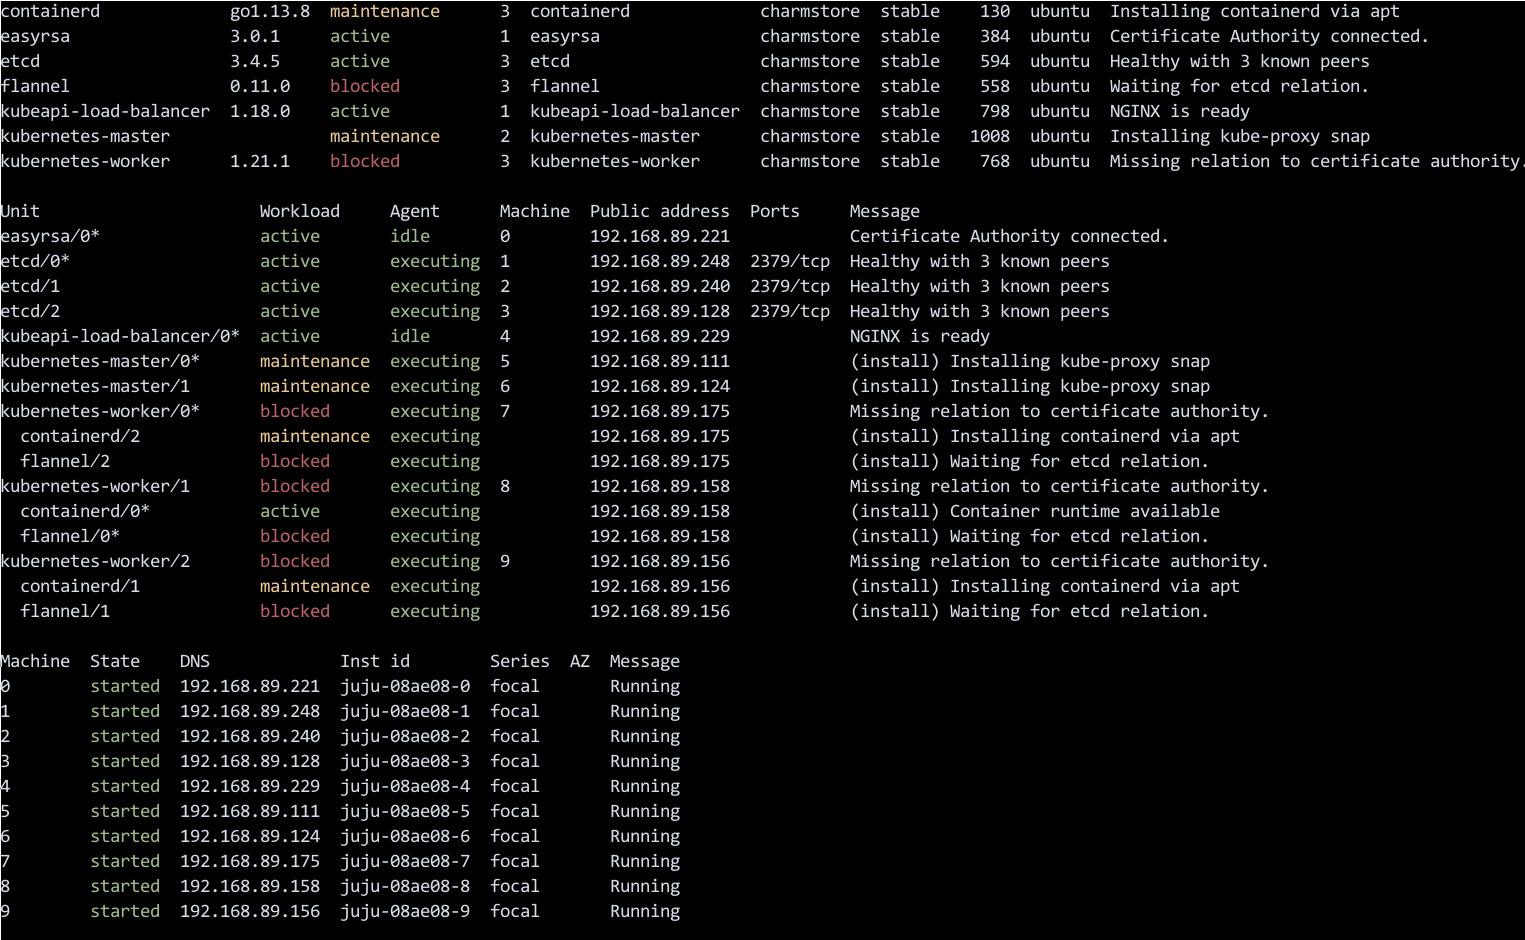Click instance id juju-08ae08-5
Screen dimensions: 1525x940
pyautogui.click(x=405, y=811)
